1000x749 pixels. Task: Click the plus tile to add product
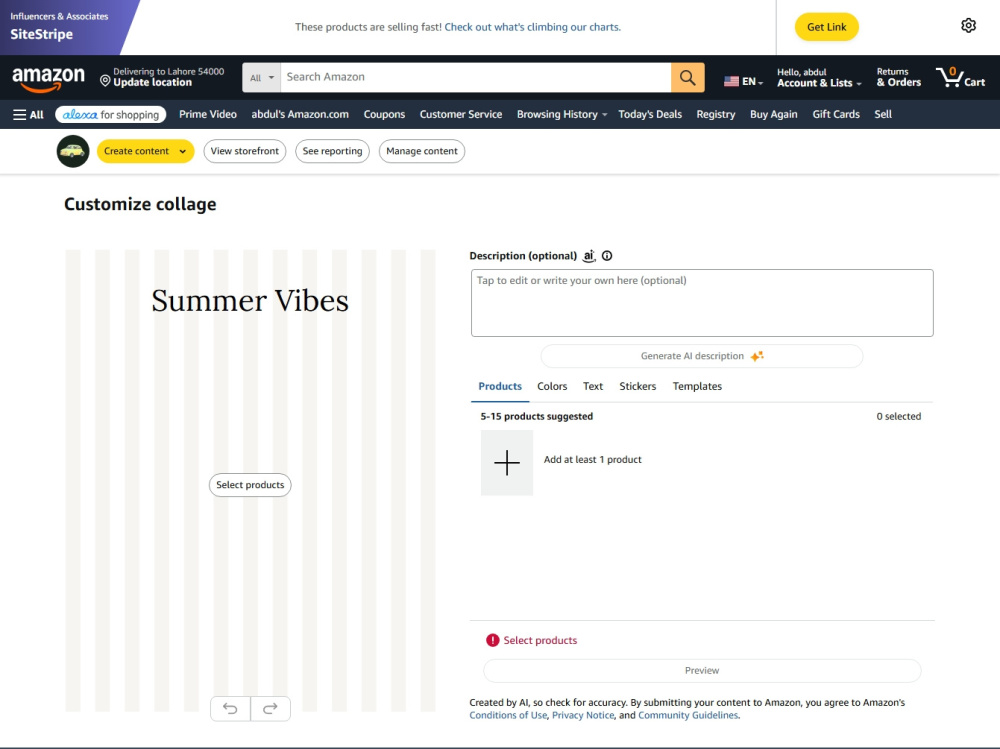507,463
